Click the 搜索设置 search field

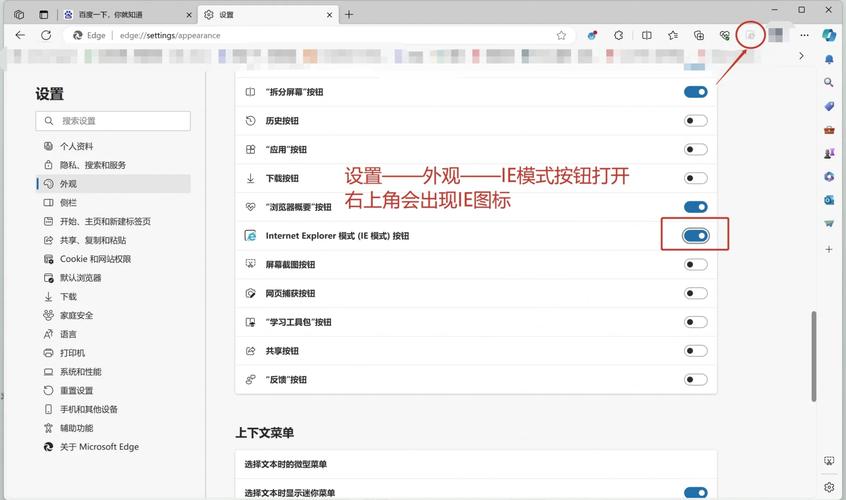113,121
